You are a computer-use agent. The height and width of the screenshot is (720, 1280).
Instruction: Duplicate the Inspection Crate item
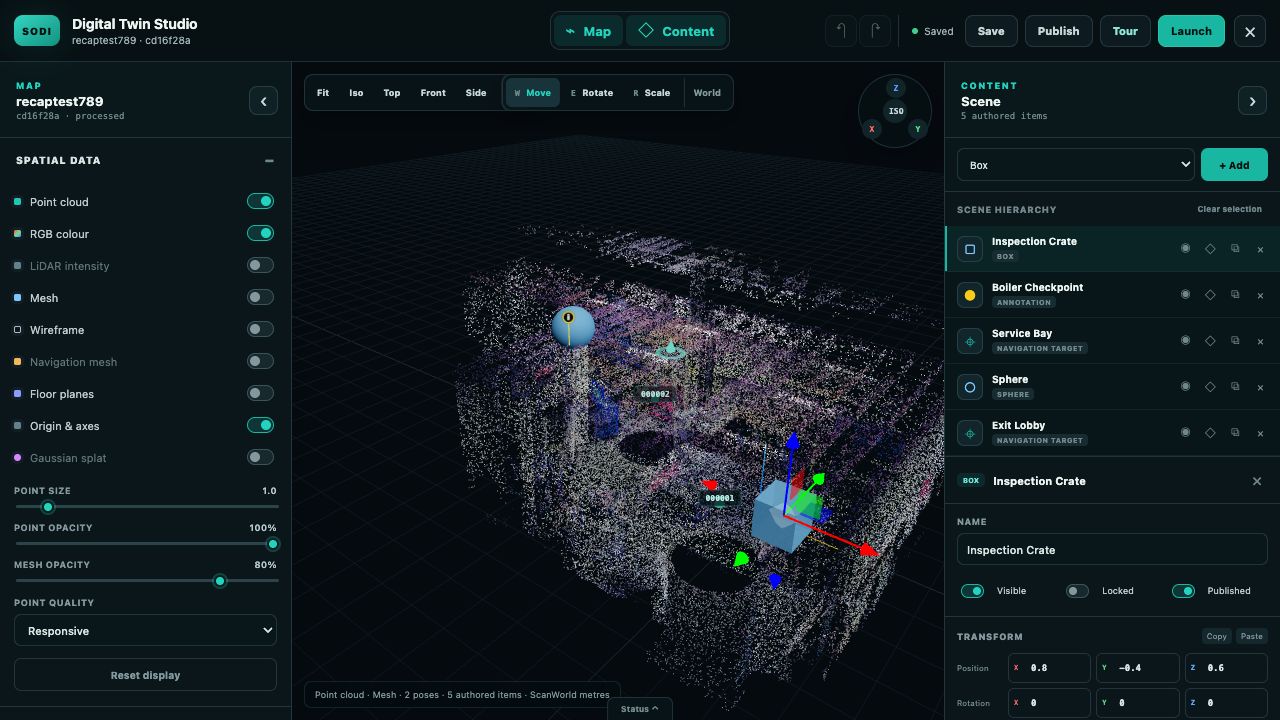(x=1235, y=249)
